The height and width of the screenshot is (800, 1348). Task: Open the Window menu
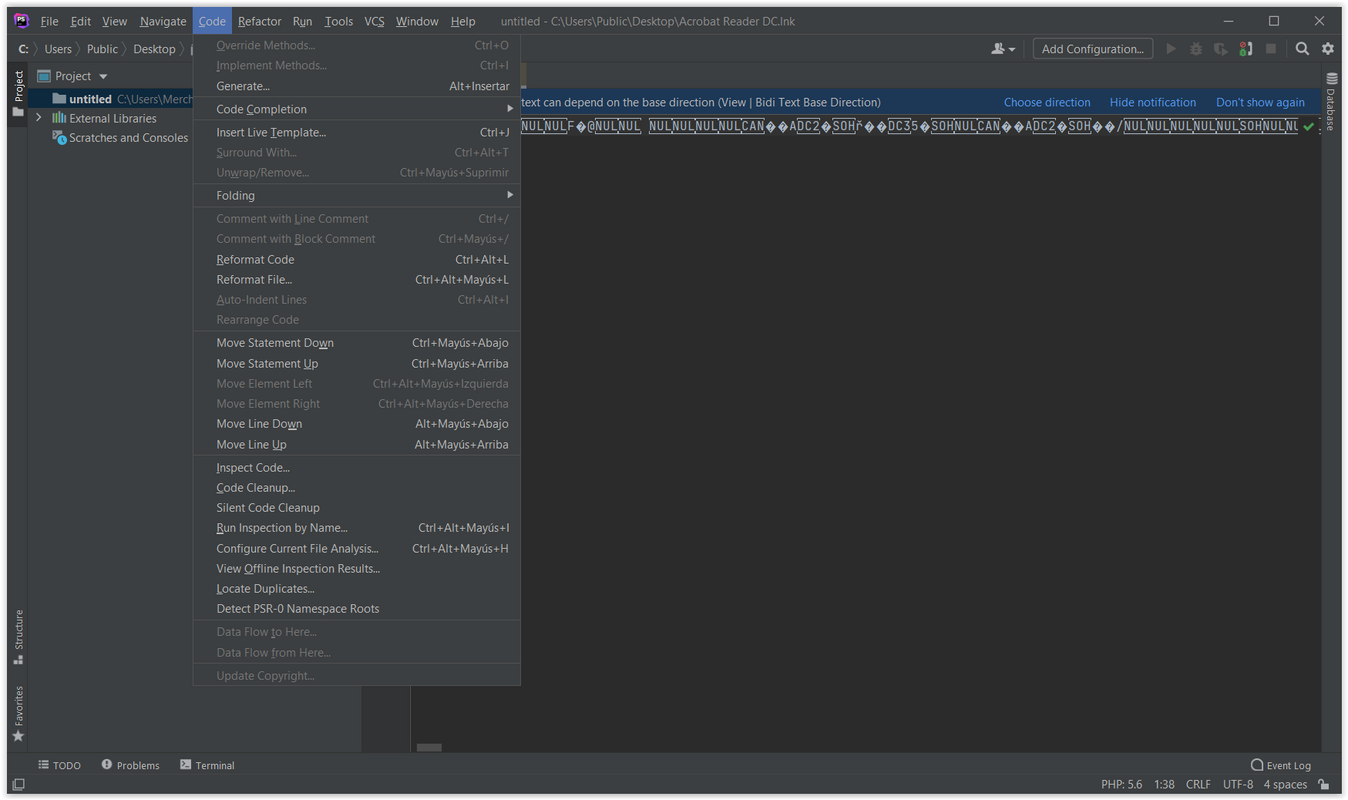(x=417, y=21)
